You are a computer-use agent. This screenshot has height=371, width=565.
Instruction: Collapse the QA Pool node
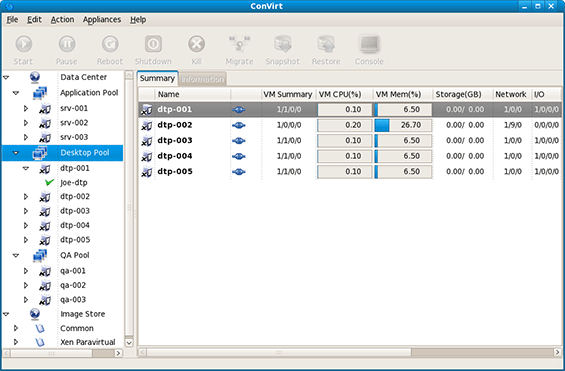tap(16, 255)
